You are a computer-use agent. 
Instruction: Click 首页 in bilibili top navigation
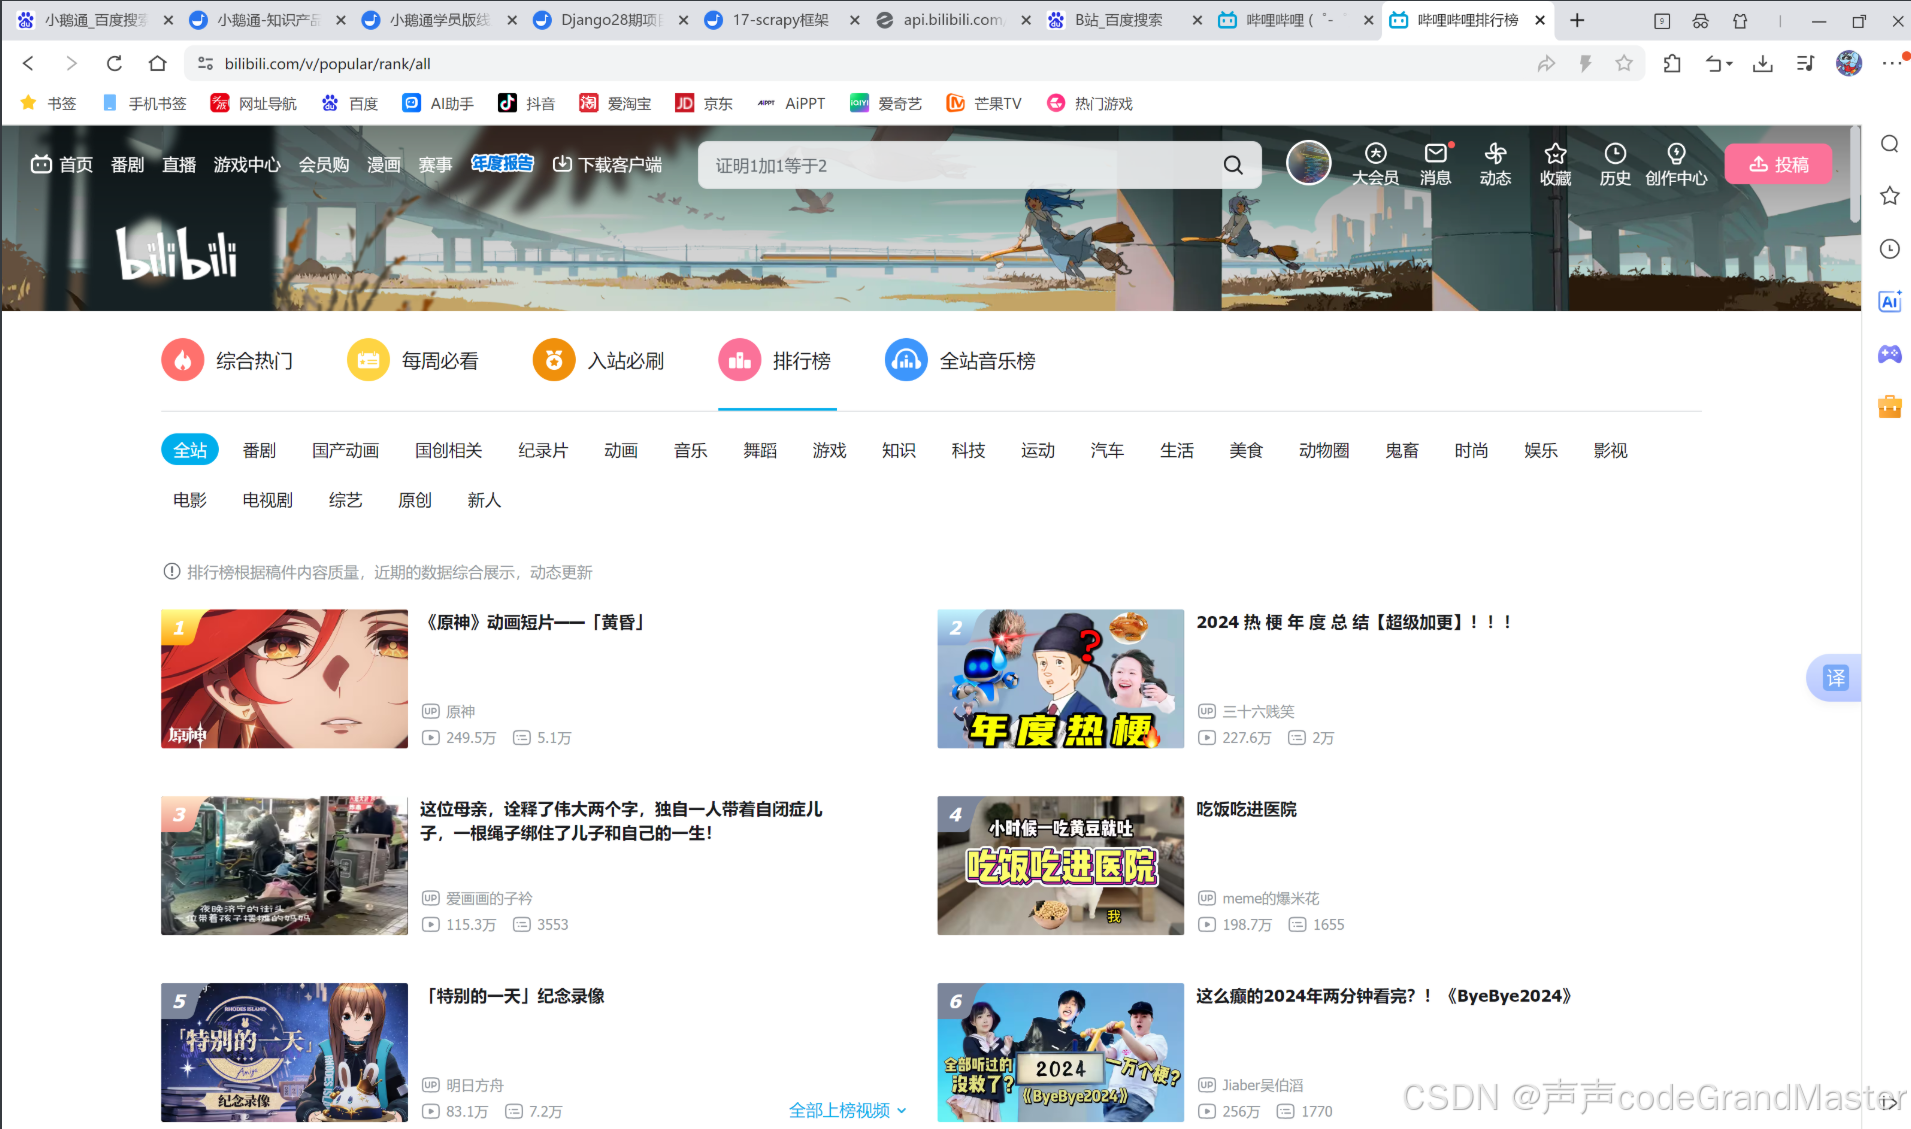click(62, 164)
